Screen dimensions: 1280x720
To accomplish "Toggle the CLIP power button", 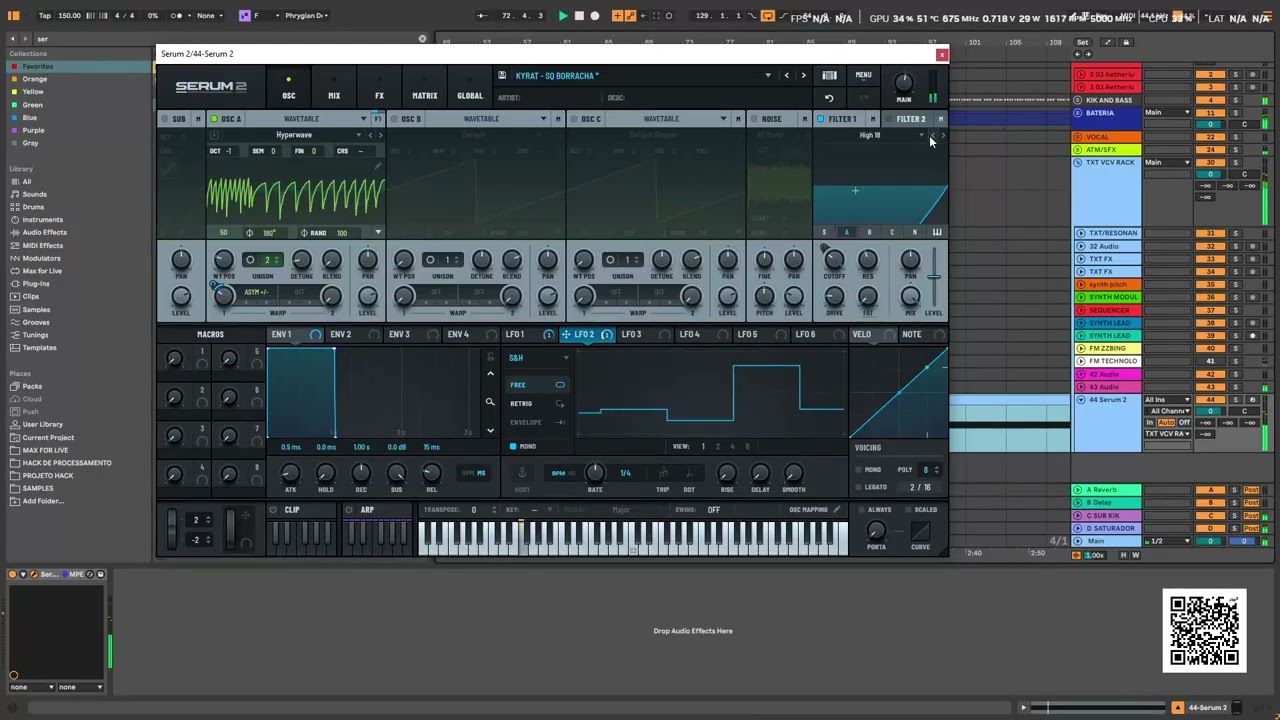I will tap(274, 510).
